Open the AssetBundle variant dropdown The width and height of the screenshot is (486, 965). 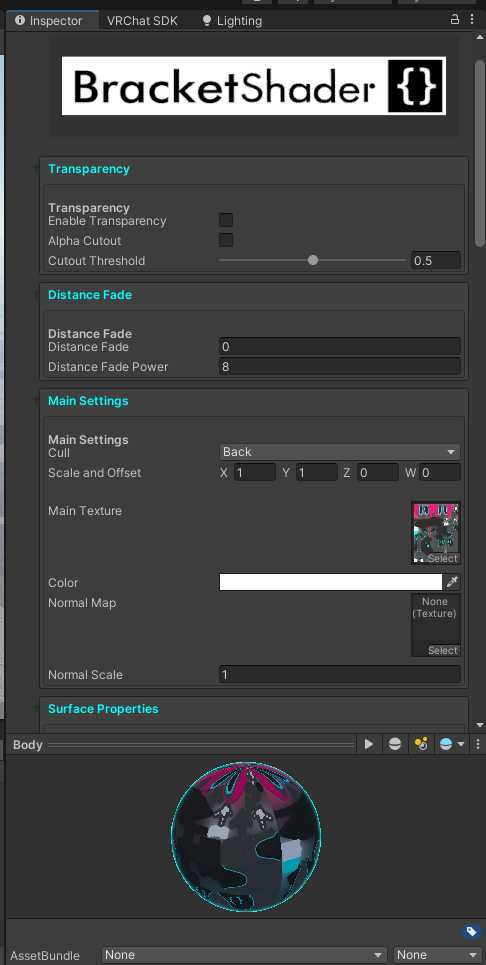pyautogui.click(x=437, y=955)
